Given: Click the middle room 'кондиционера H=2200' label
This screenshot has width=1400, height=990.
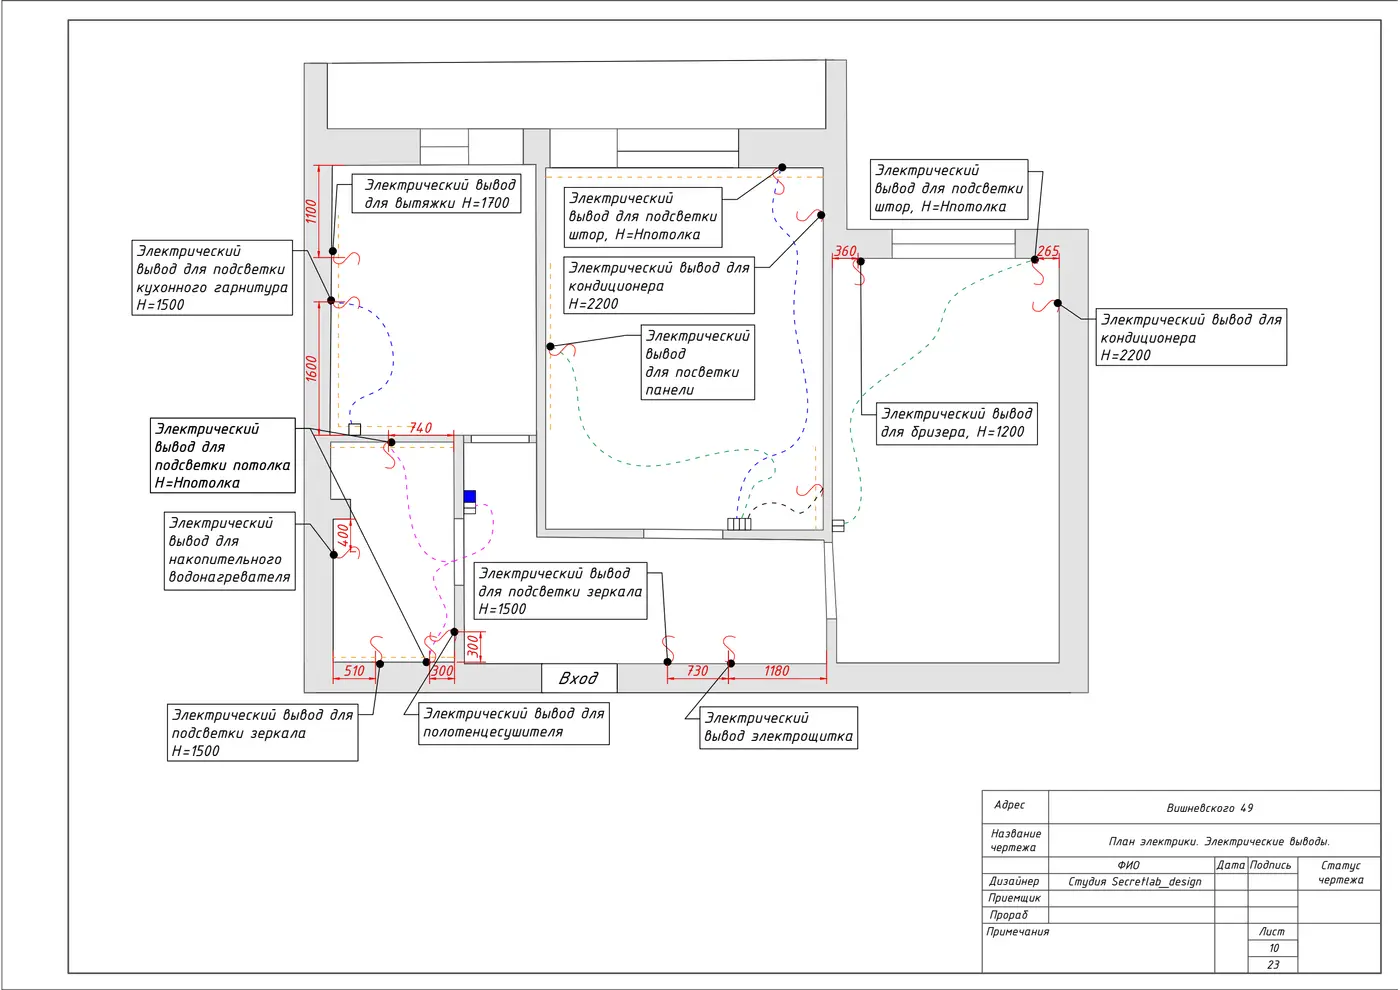Looking at the screenshot, I should click(x=659, y=286).
